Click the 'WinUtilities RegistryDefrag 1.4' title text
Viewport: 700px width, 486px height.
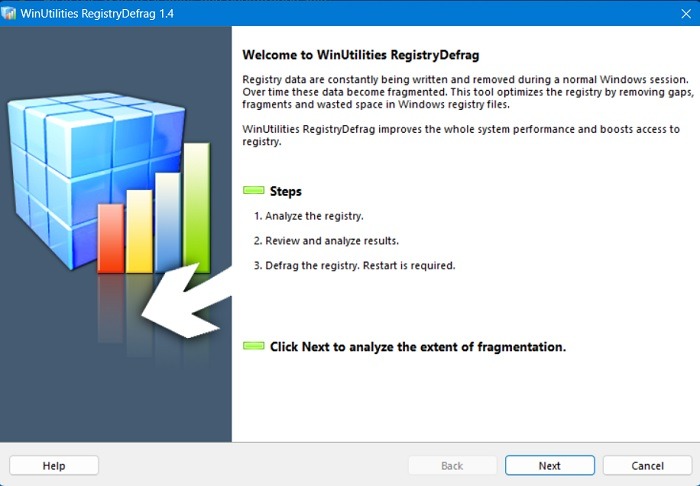tap(97, 13)
